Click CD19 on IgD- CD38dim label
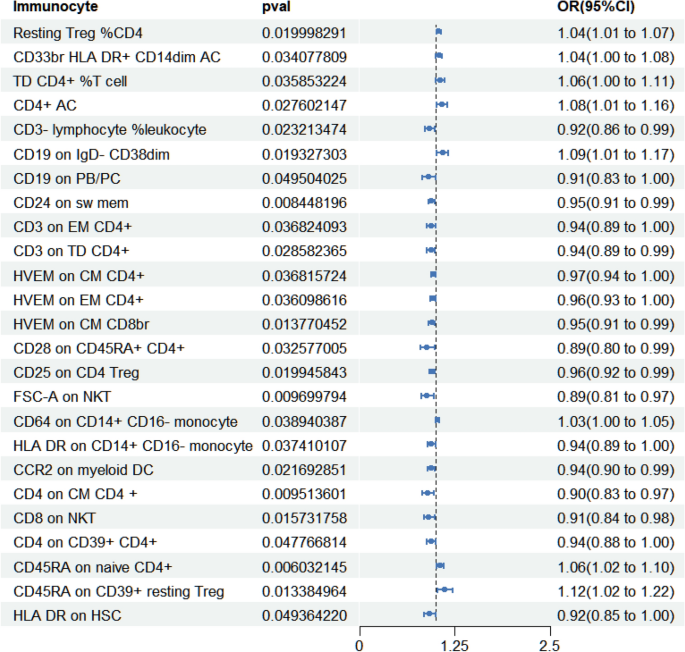 click(91, 155)
